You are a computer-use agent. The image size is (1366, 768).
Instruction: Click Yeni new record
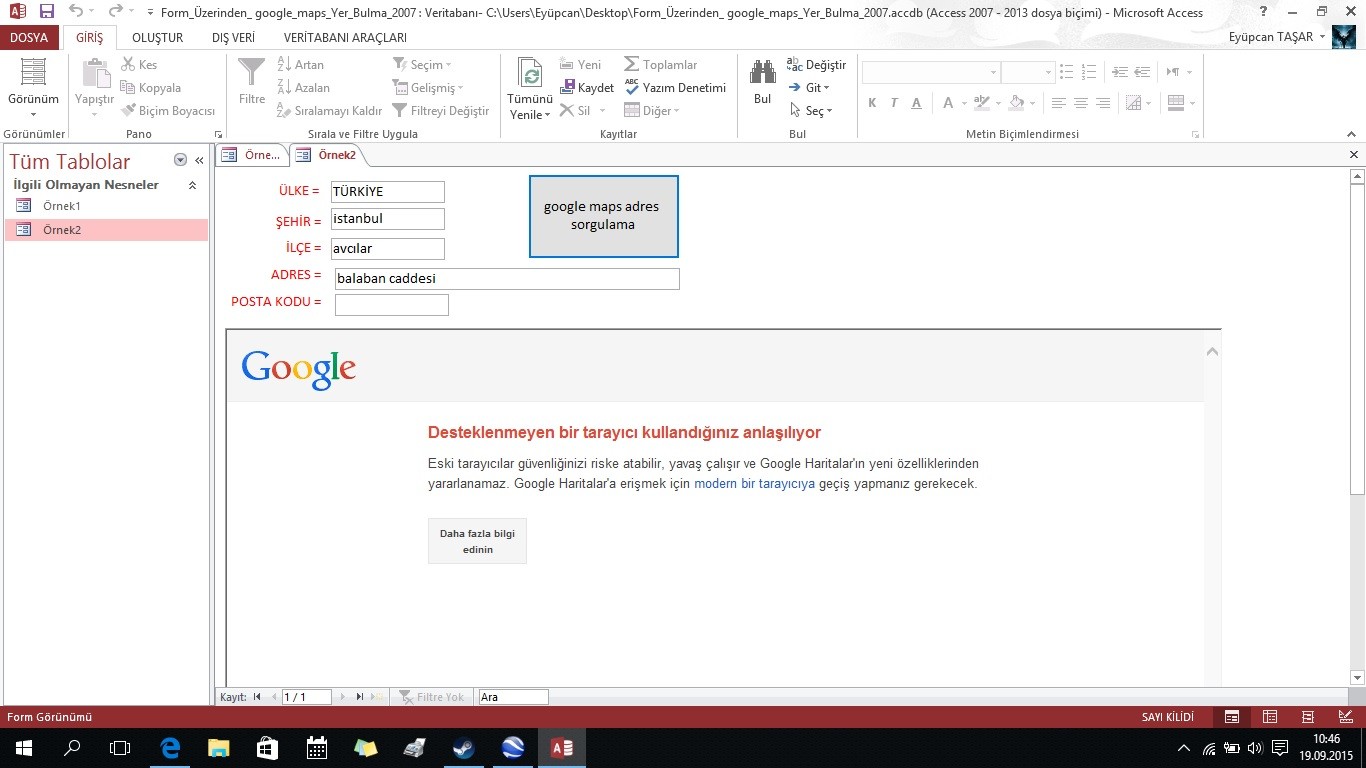580,64
